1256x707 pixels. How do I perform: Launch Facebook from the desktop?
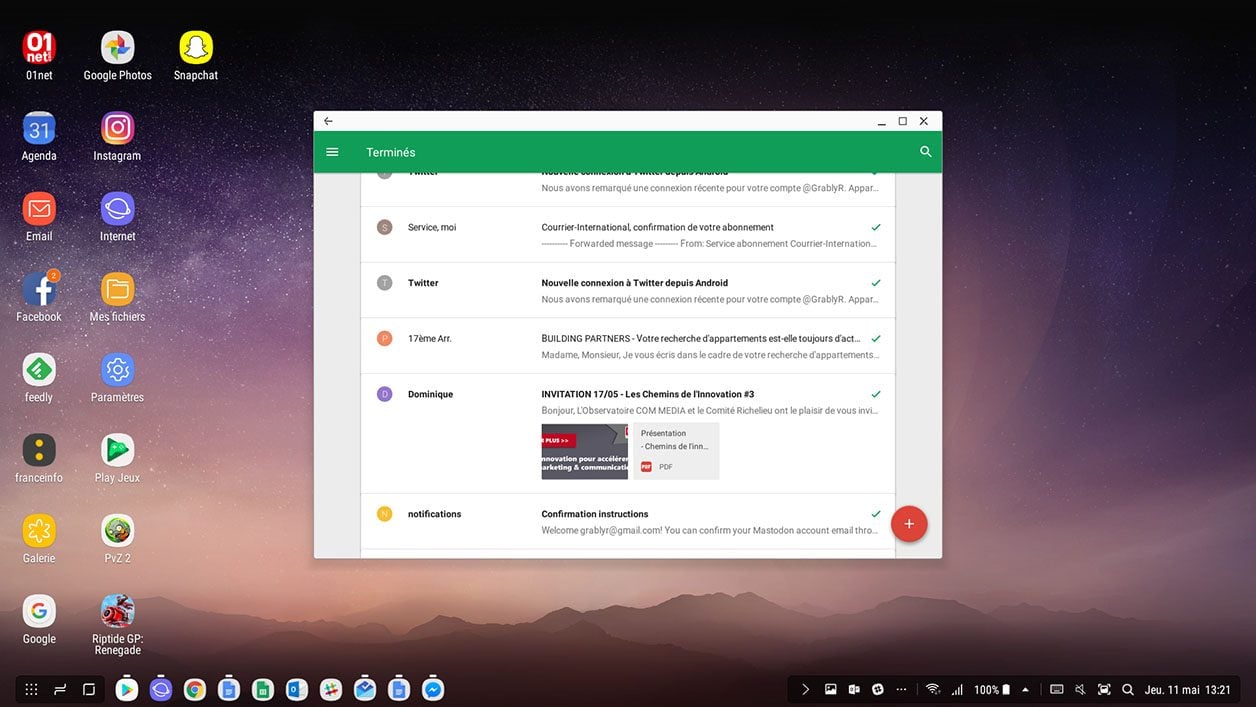point(39,298)
